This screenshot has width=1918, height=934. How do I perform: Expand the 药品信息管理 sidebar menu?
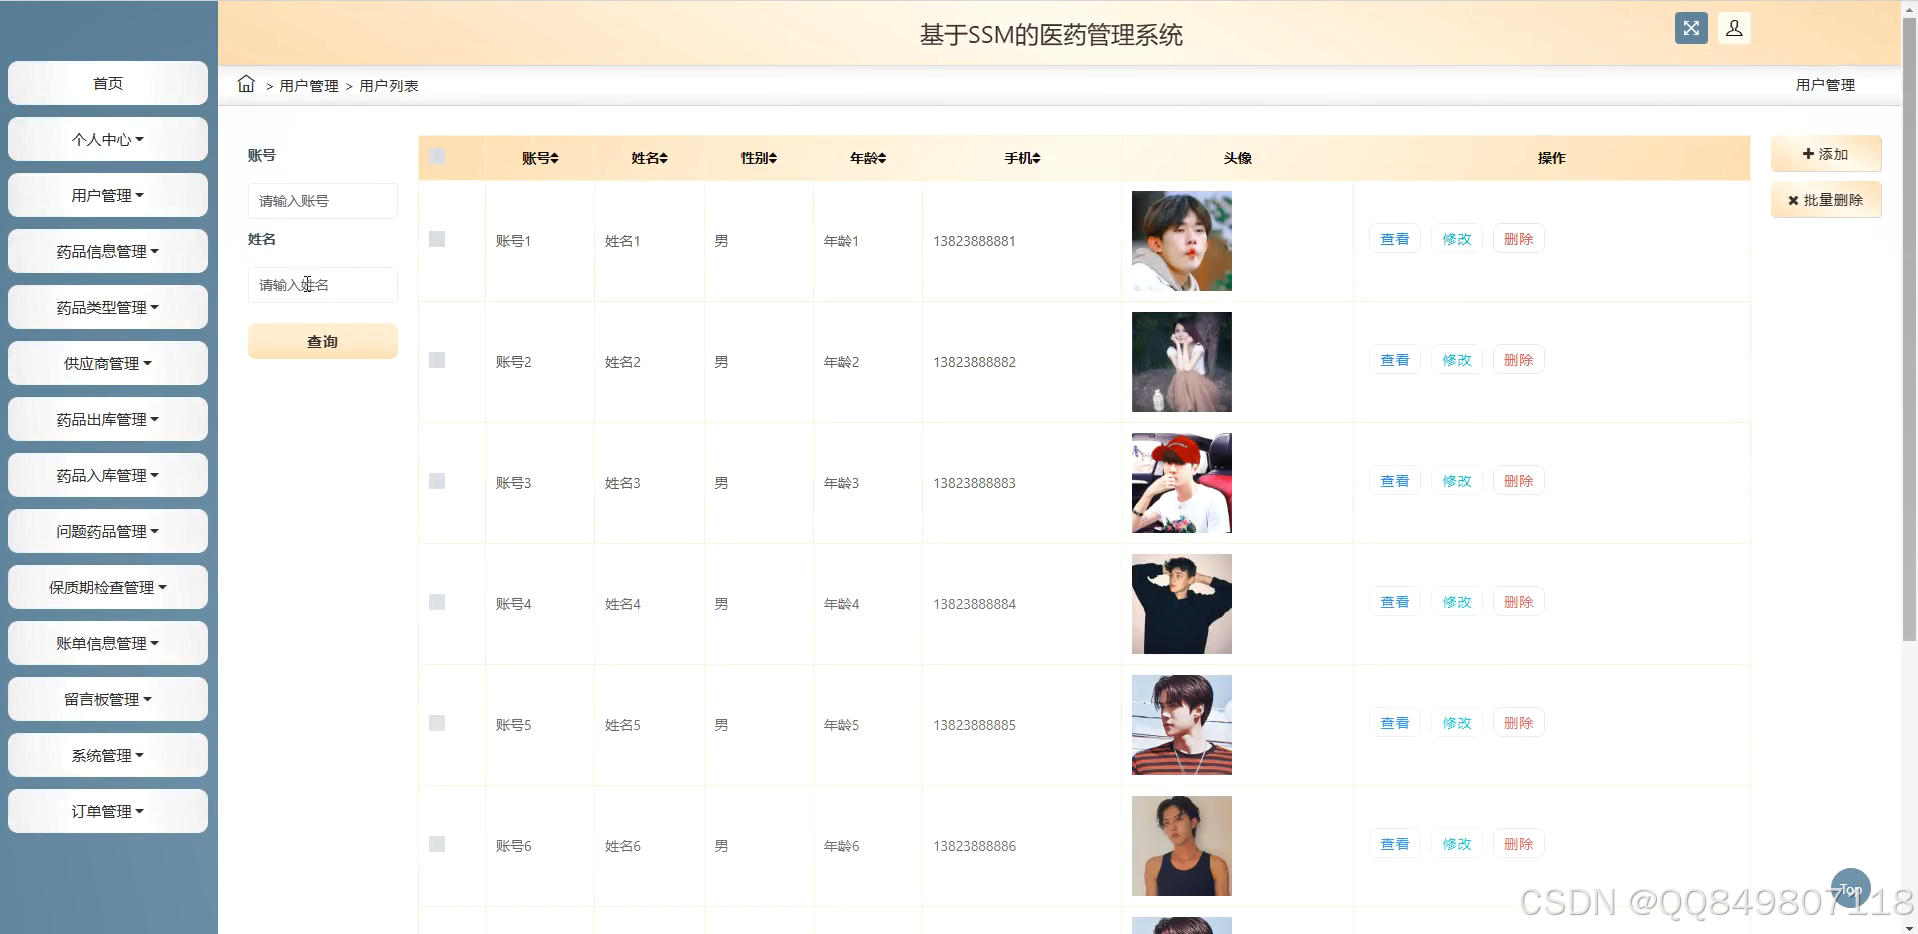[x=108, y=251]
